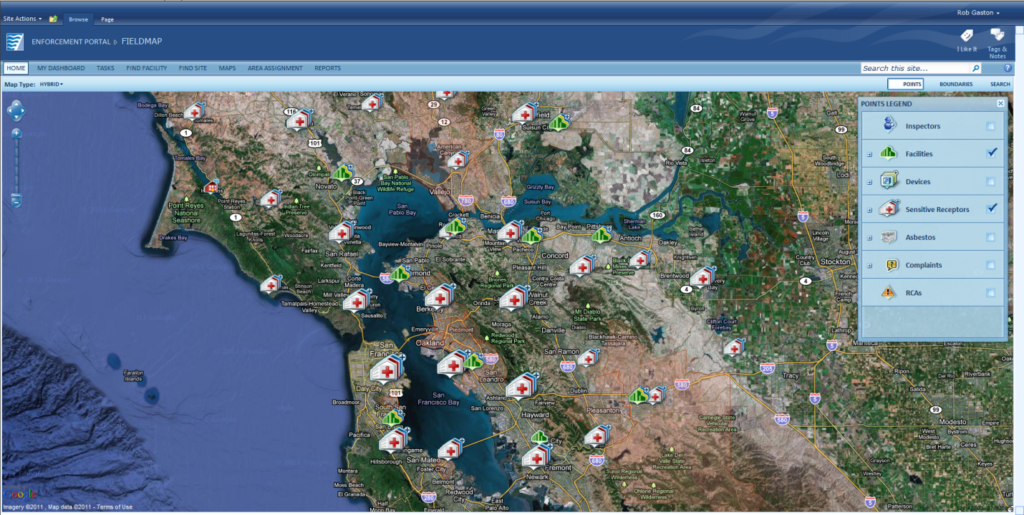The image size is (1024, 515).
Task: Follow the ENFORCEMENT PORTAL breadcrumb link
Action: [x=71, y=42]
